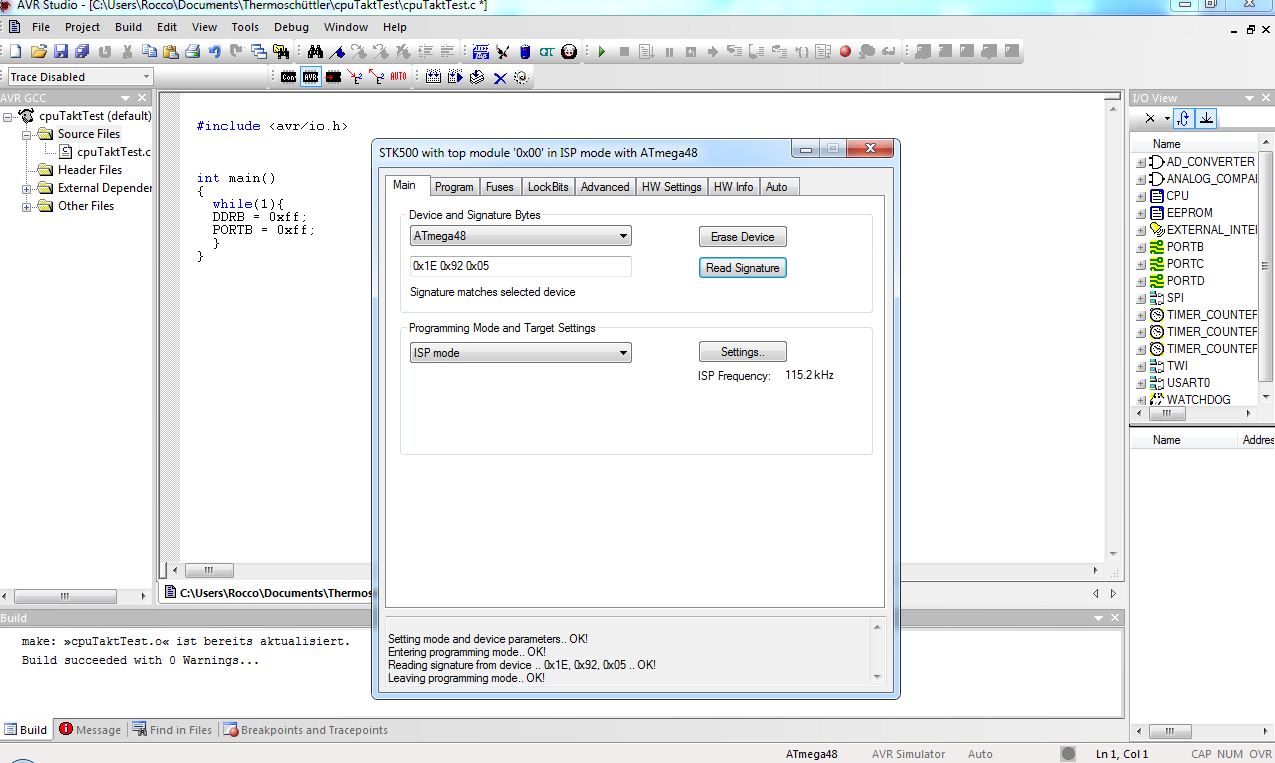Expand the Other Files tree folder
The image size is (1275, 763).
(27, 206)
